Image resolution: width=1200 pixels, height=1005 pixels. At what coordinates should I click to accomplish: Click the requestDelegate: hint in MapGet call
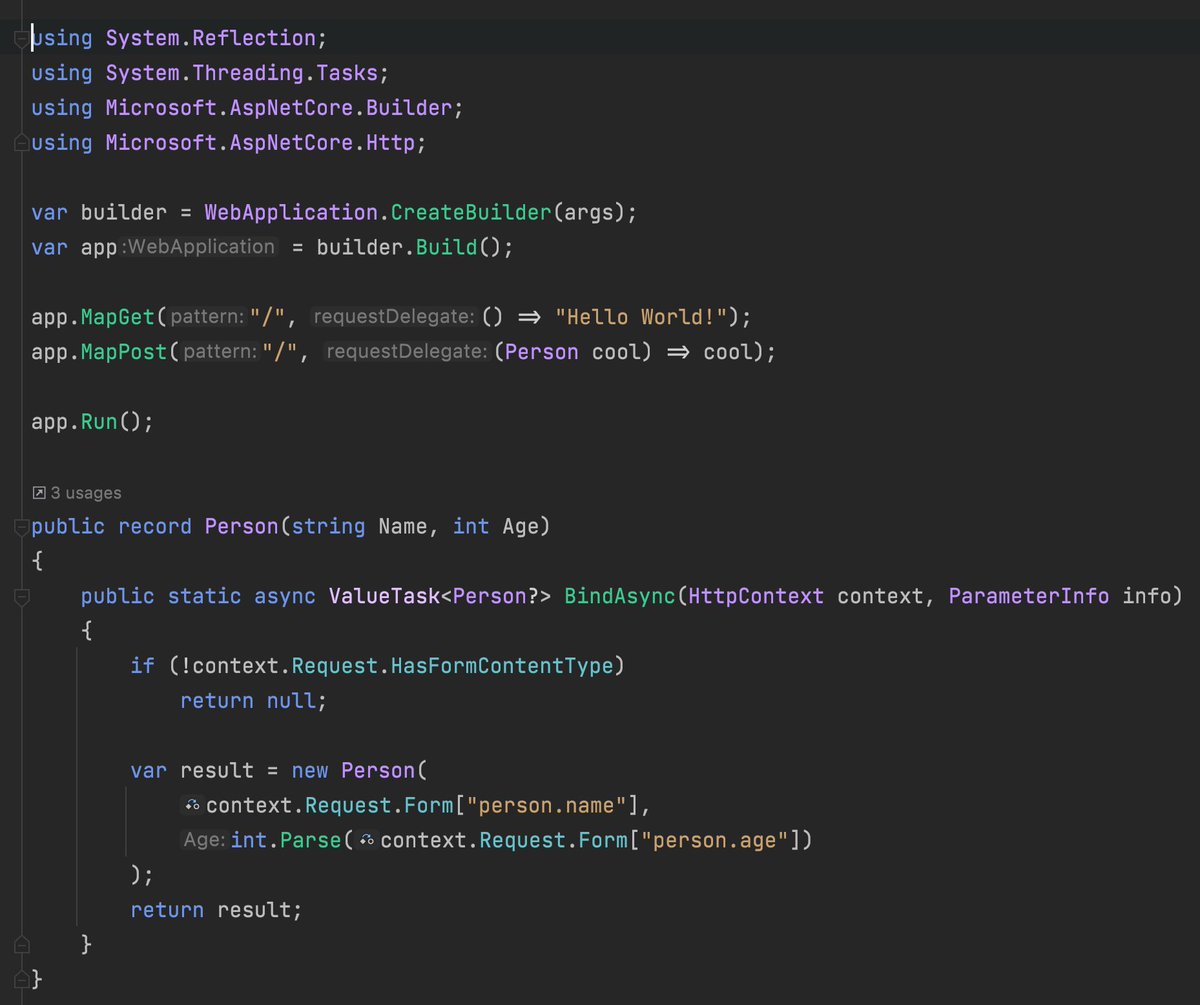point(394,317)
